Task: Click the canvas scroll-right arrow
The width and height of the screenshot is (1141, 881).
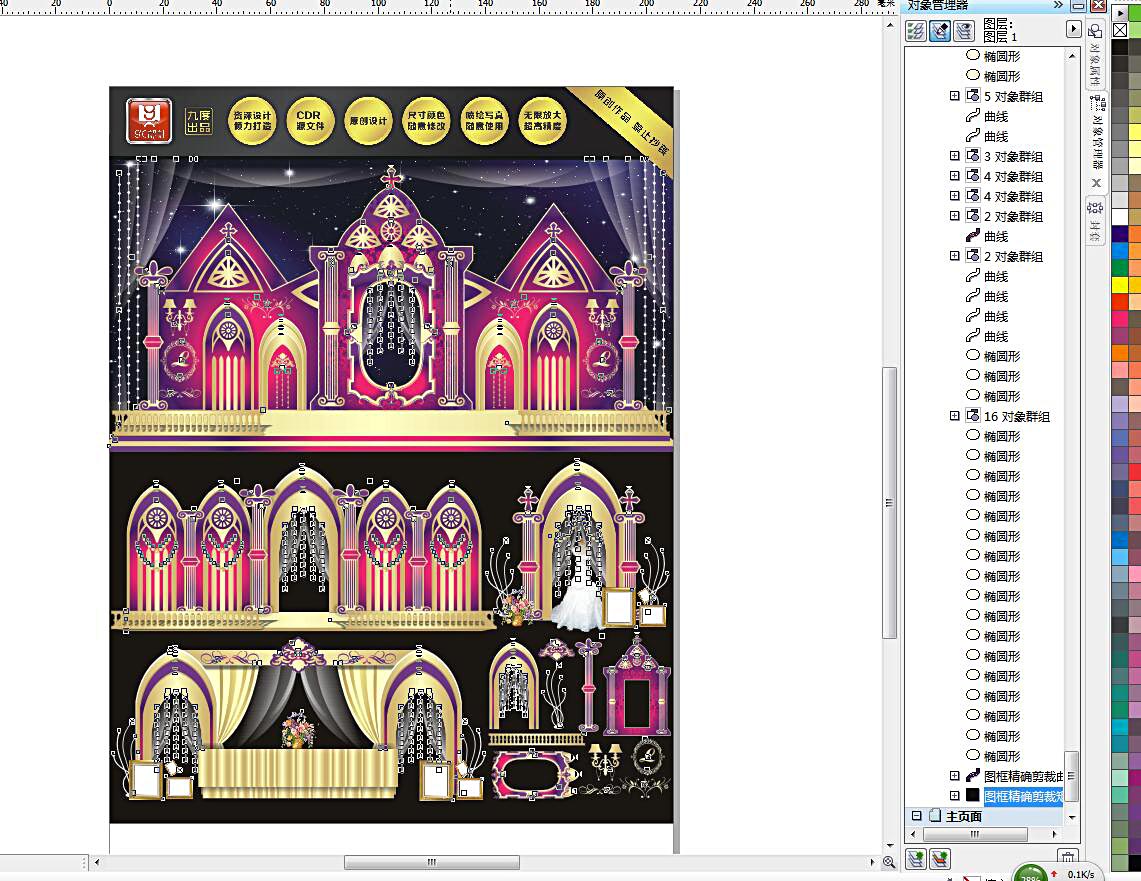Action: 872,862
